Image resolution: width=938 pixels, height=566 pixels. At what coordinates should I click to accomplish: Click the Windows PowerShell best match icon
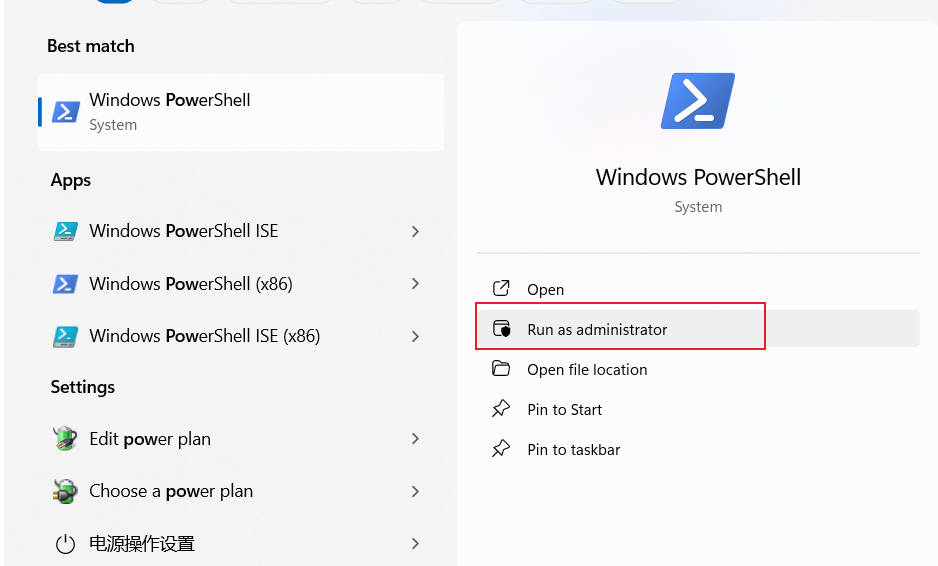coord(66,112)
